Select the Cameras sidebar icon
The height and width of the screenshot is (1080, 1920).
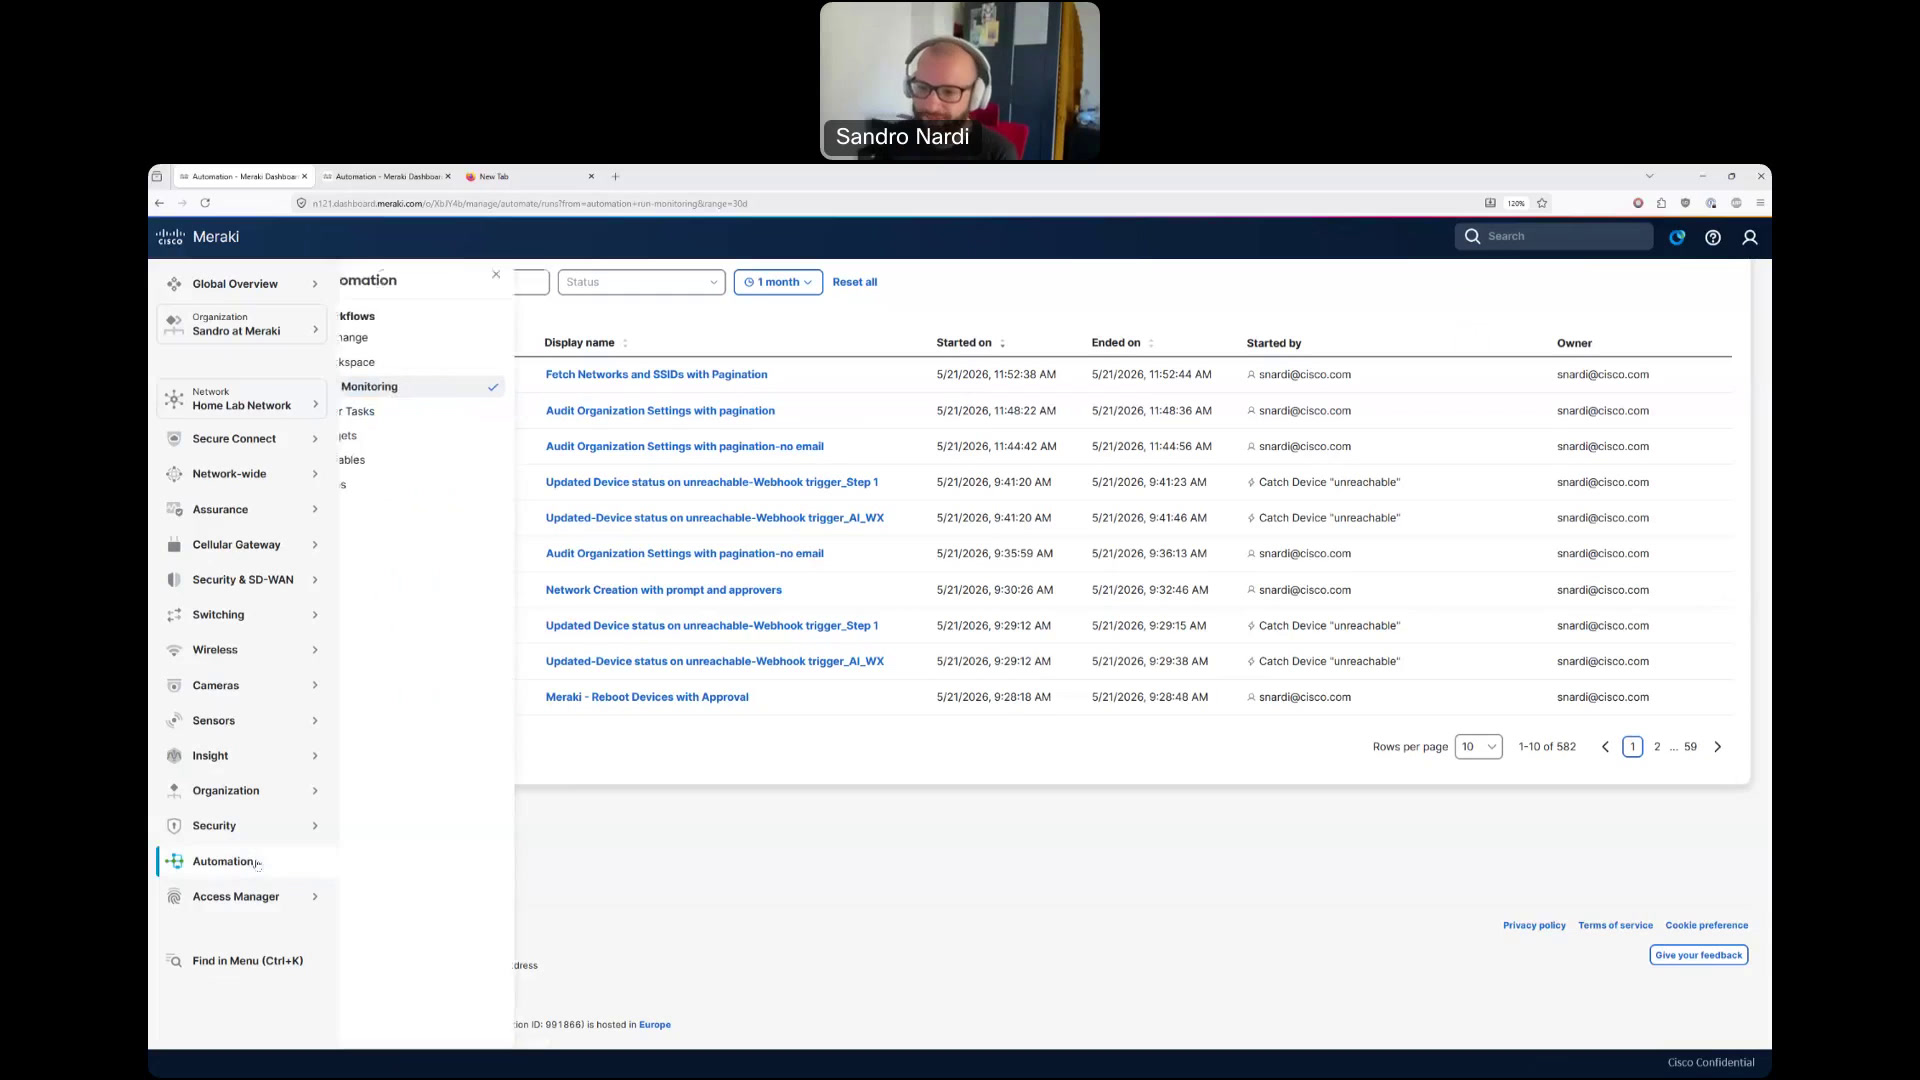174,685
